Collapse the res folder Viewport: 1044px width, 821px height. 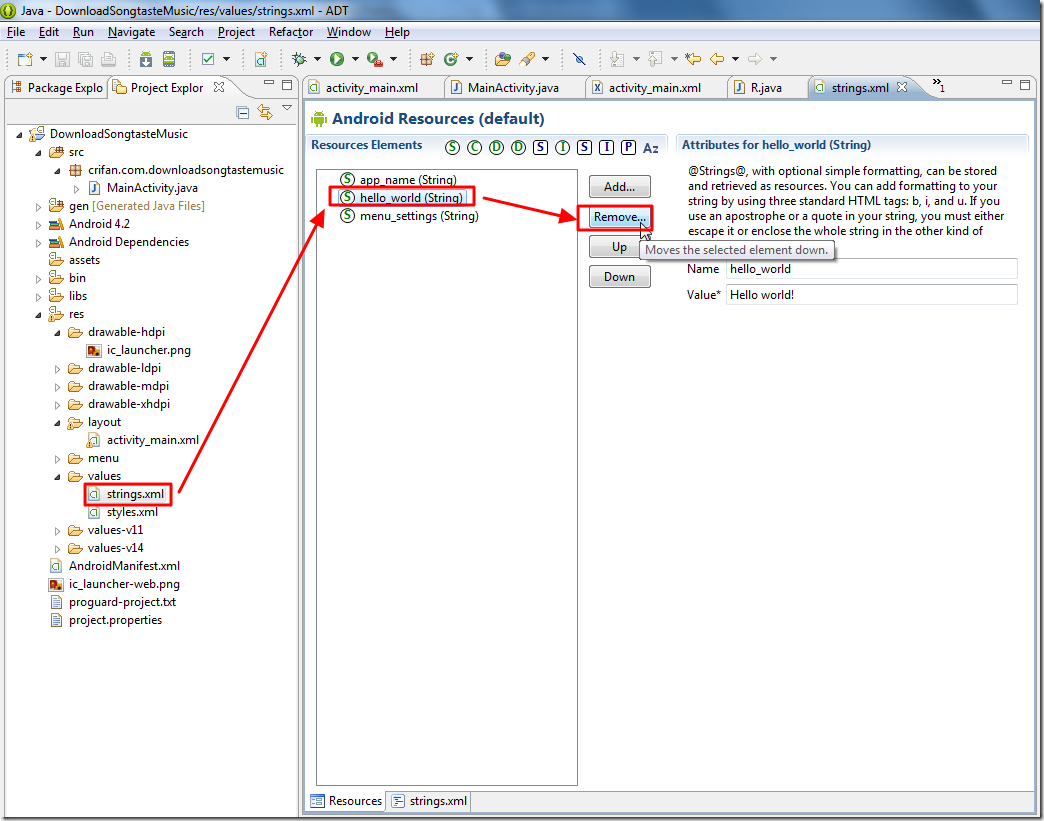click(x=39, y=314)
